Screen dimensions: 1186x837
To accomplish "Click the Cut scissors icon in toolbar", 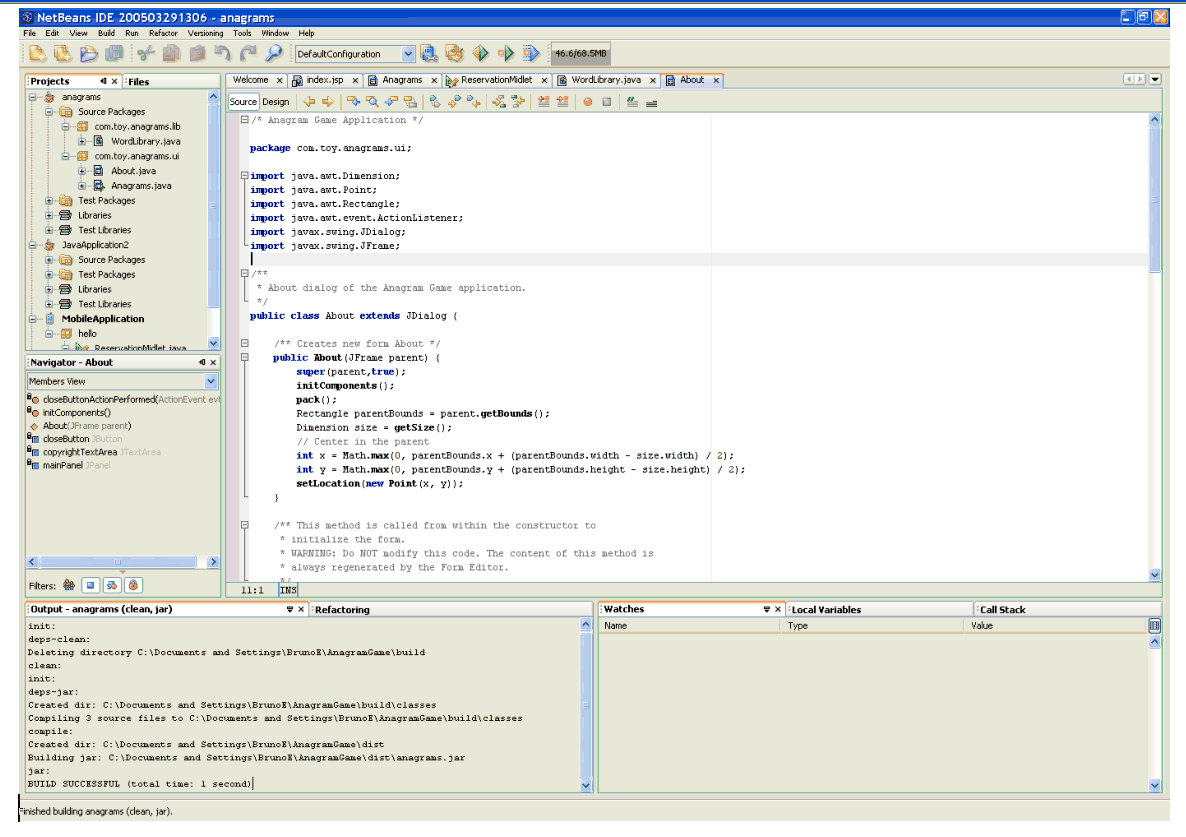I will [146, 54].
